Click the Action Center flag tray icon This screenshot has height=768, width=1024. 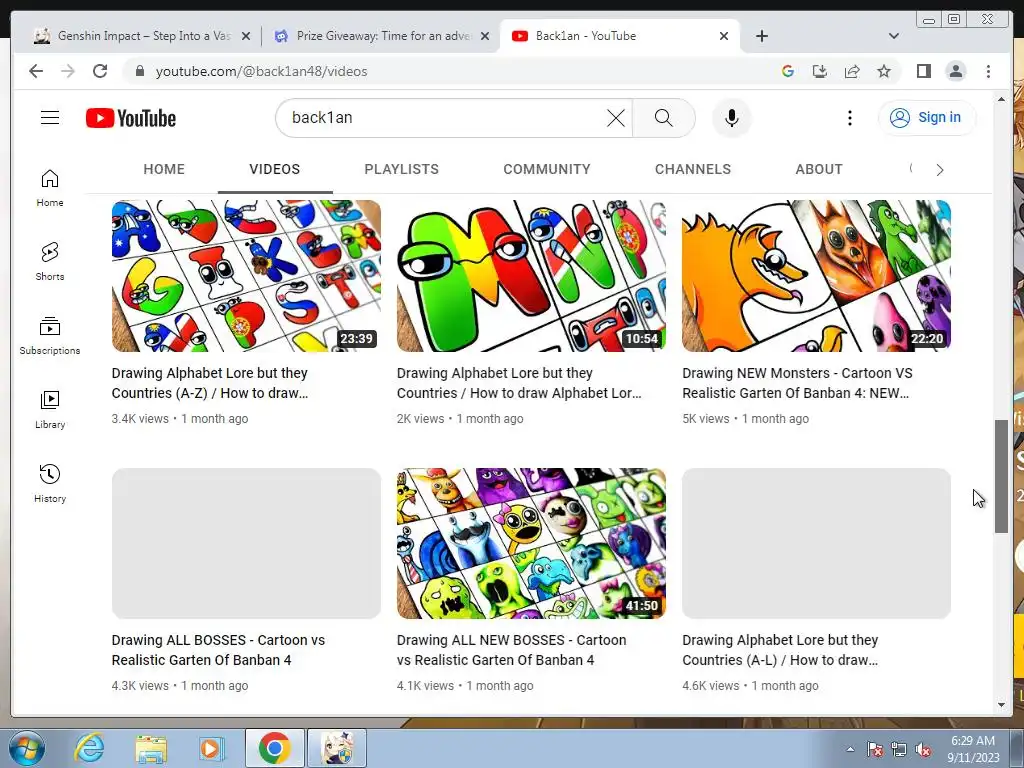coord(874,750)
